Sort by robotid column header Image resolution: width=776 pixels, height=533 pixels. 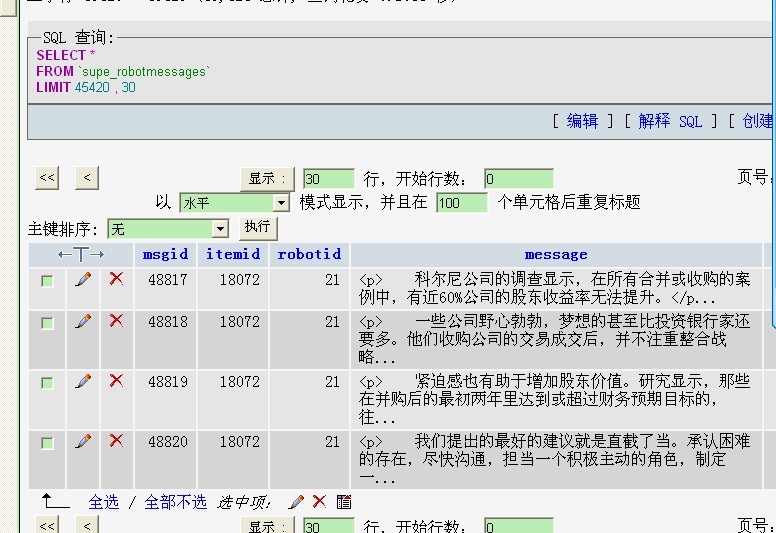(x=309, y=254)
